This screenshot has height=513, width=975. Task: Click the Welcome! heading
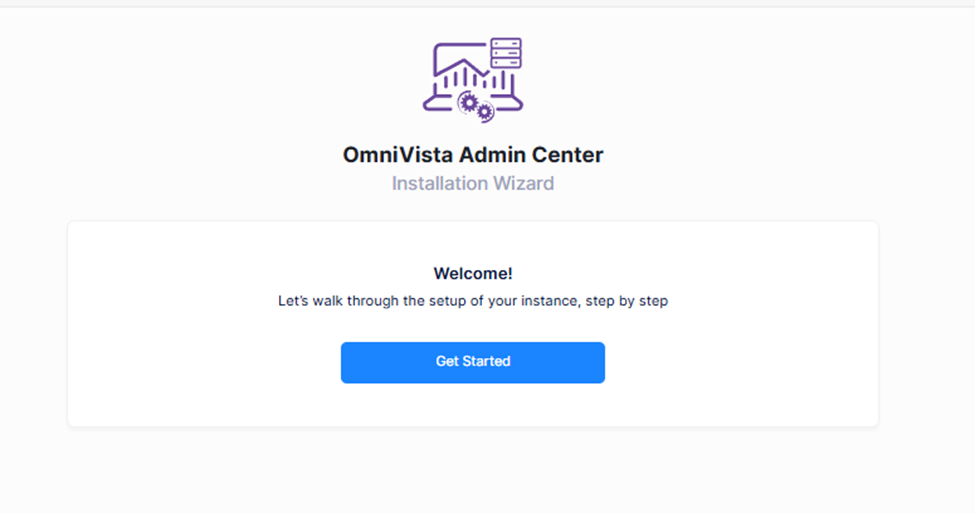click(473, 273)
